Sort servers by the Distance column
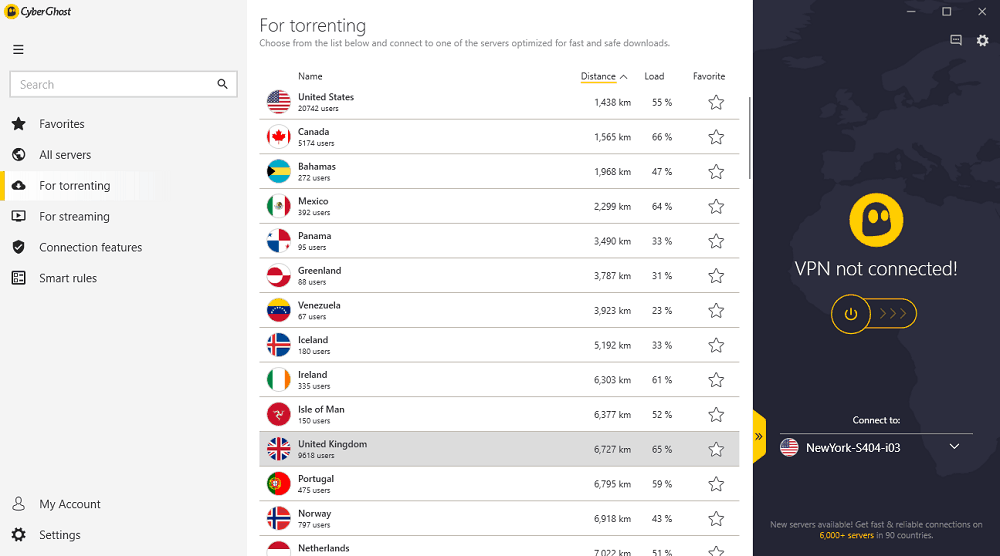Viewport: 1000px width, 556px height. (x=598, y=77)
